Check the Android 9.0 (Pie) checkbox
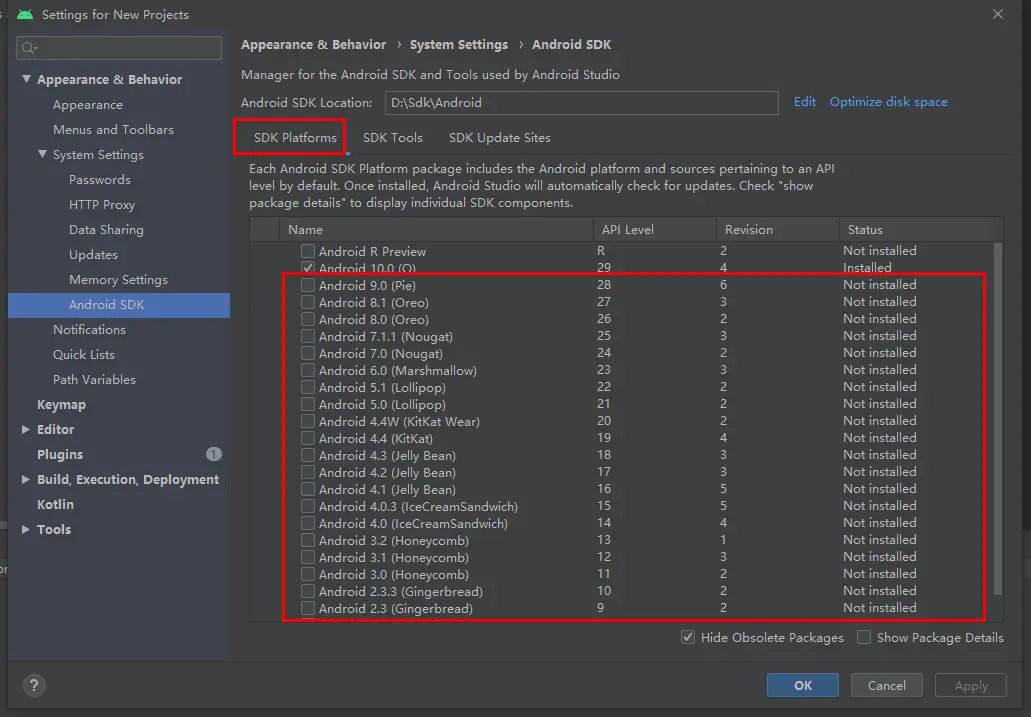Viewport: 1031px width, 717px height. (x=308, y=285)
